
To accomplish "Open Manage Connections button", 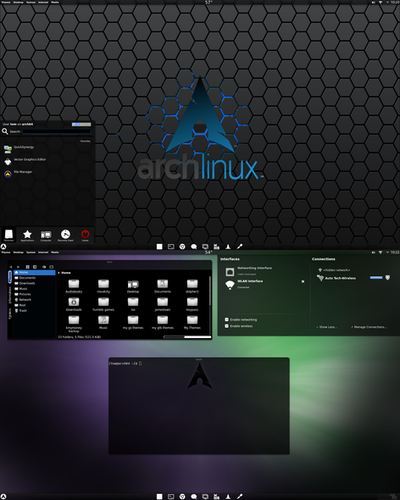I will coord(369,327).
